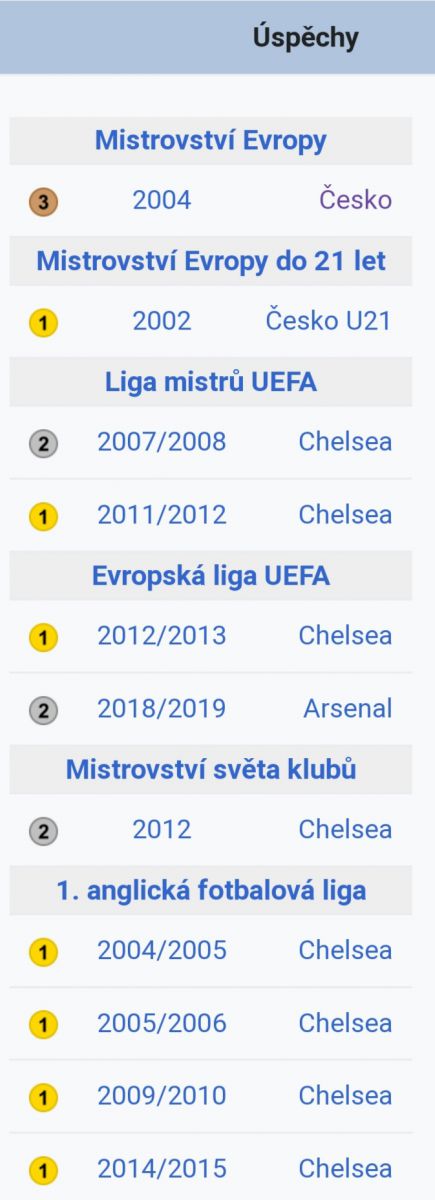Open the 2018/2019 season link

(x=162, y=709)
